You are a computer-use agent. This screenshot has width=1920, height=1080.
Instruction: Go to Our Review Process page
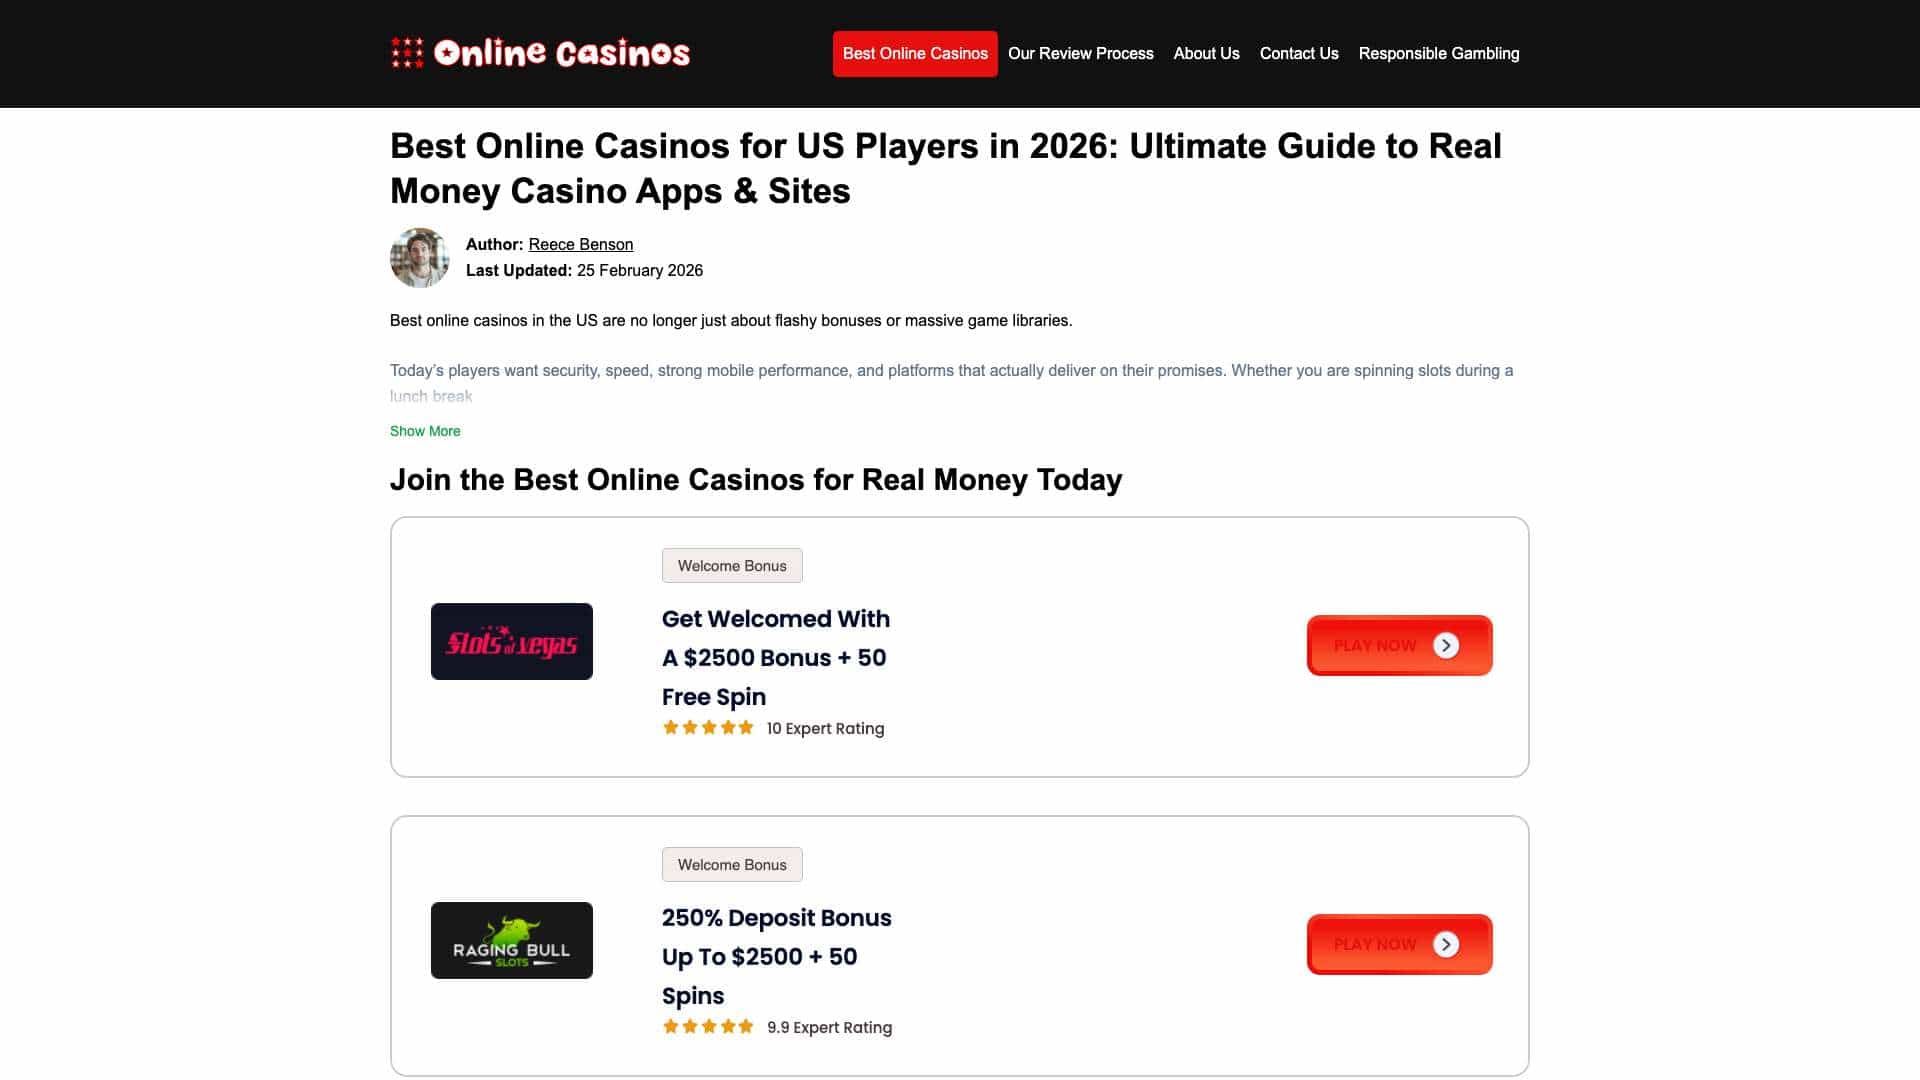(x=1080, y=53)
